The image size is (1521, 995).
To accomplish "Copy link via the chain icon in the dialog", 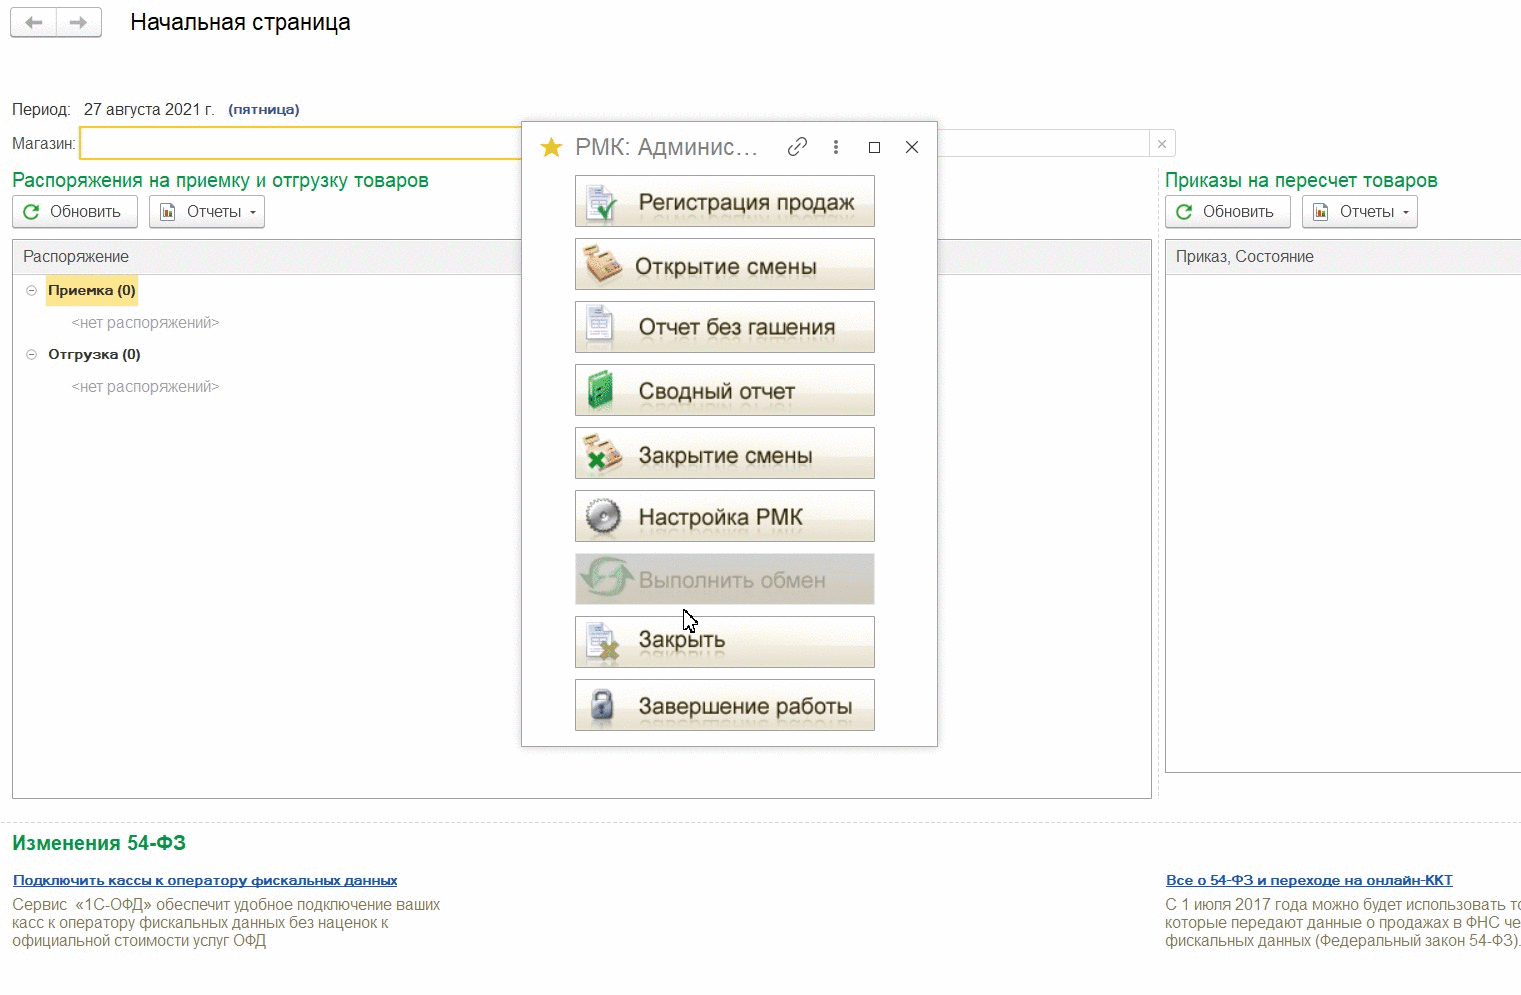I will [x=797, y=147].
